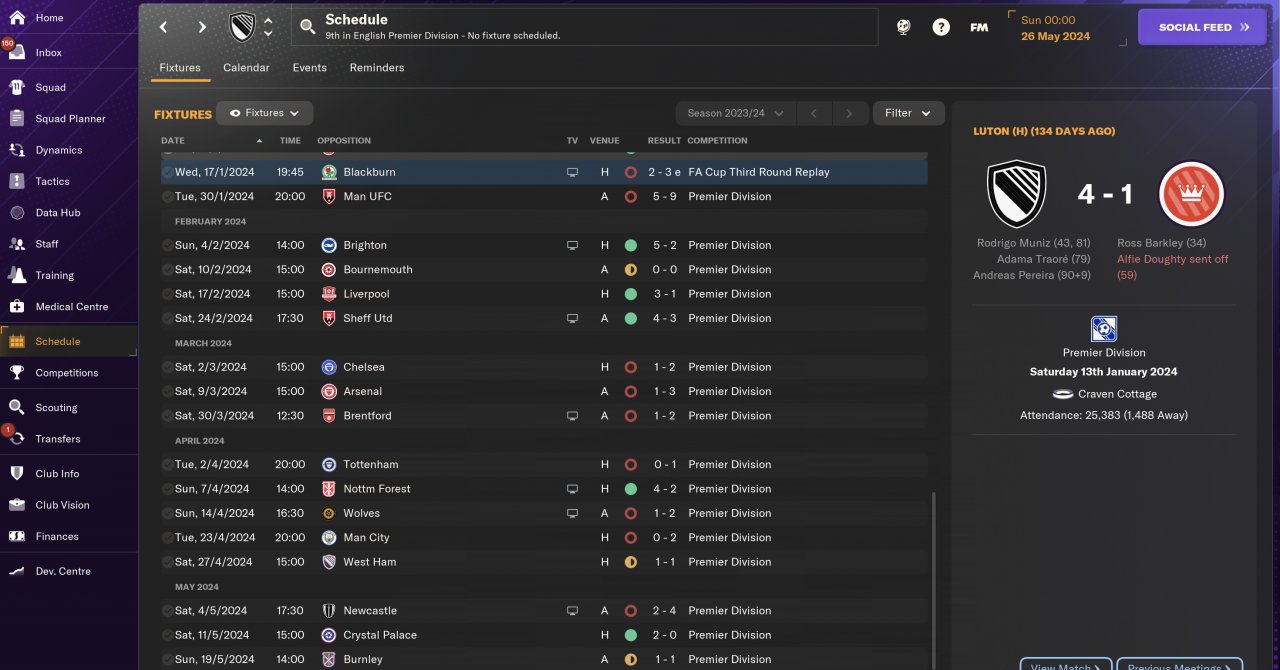The width and height of the screenshot is (1280, 670).
Task: Open the Scouting magnifier icon
Action: click(16, 408)
